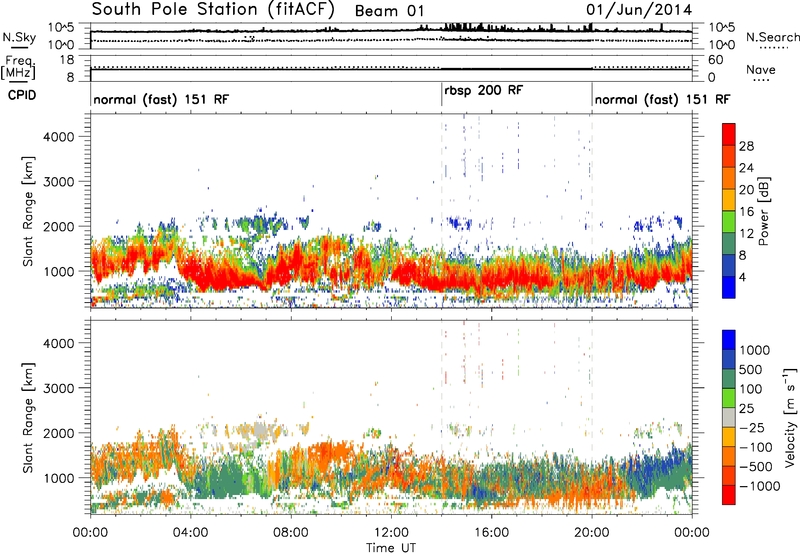Click the -25 label on Velocity color bar
Screen dimensions: 800x554
point(752,427)
